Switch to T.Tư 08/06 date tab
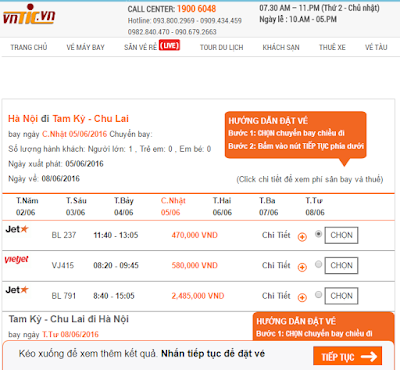Image resolution: width=400 pixels, height=370 pixels. pyautogui.click(x=315, y=206)
